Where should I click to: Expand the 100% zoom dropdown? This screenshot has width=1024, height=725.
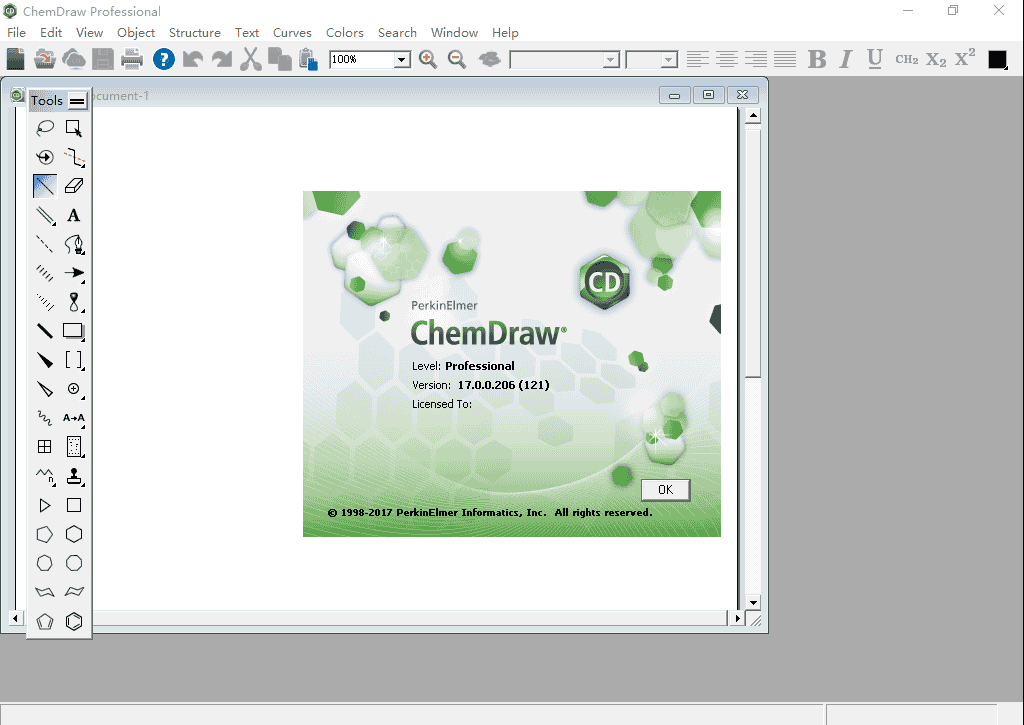click(x=402, y=60)
